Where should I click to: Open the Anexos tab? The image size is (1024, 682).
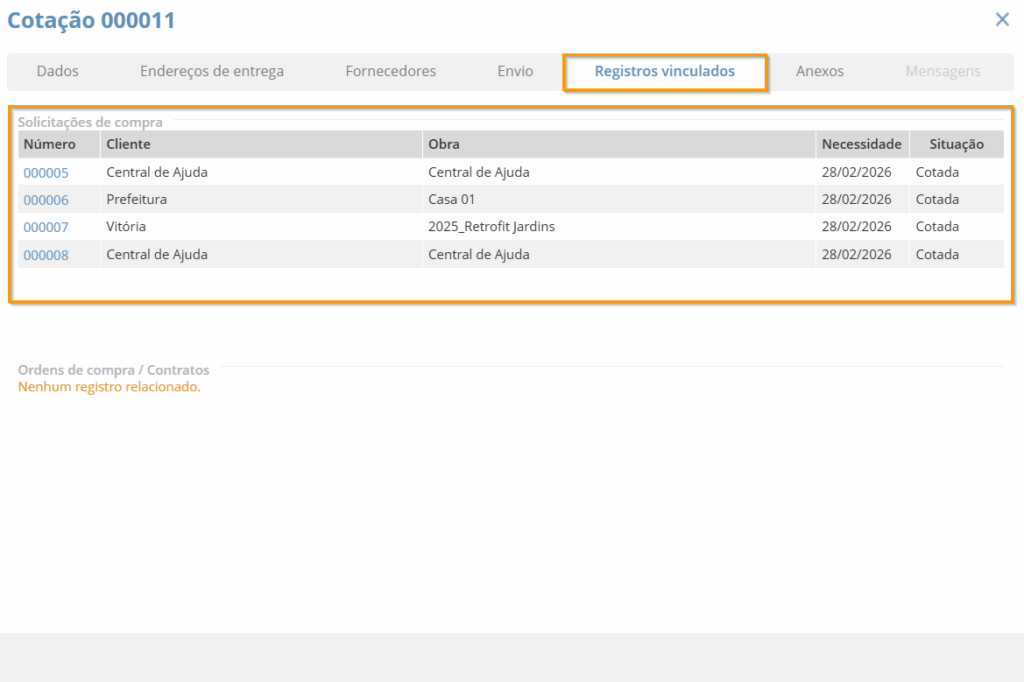(x=820, y=72)
